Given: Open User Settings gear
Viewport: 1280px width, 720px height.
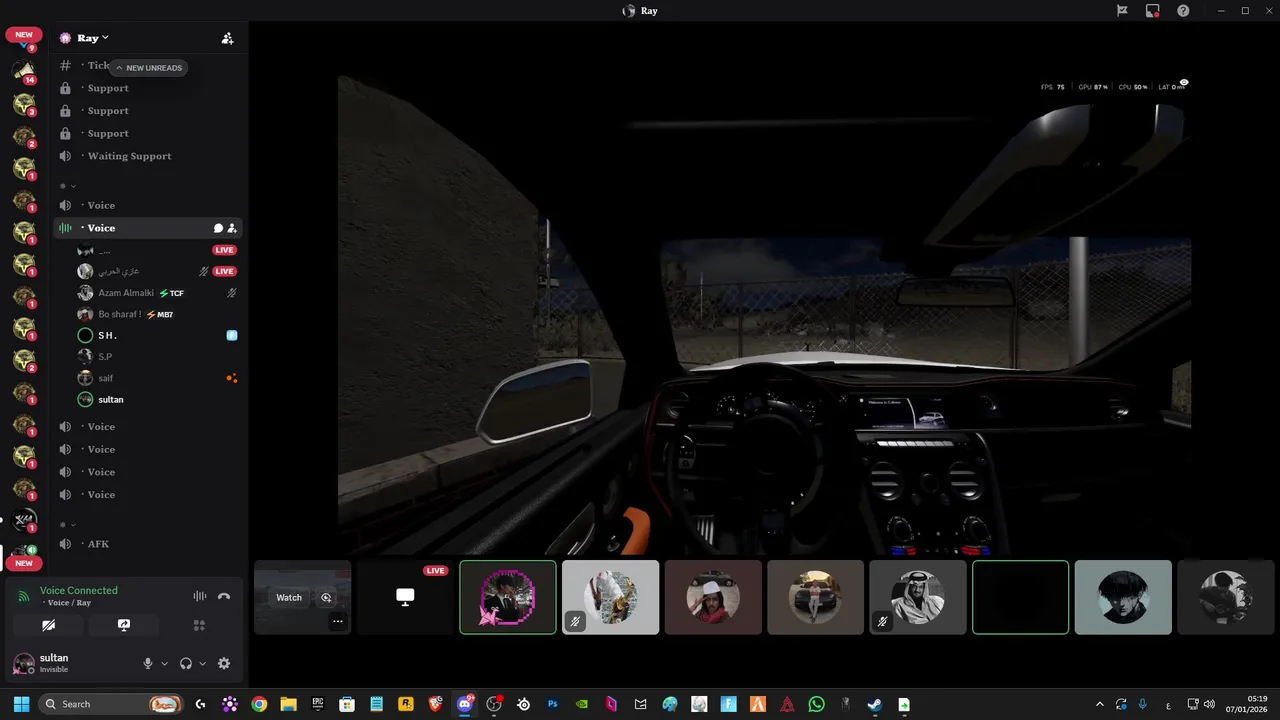Looking at the screenshot, I should tap(224, 663).
